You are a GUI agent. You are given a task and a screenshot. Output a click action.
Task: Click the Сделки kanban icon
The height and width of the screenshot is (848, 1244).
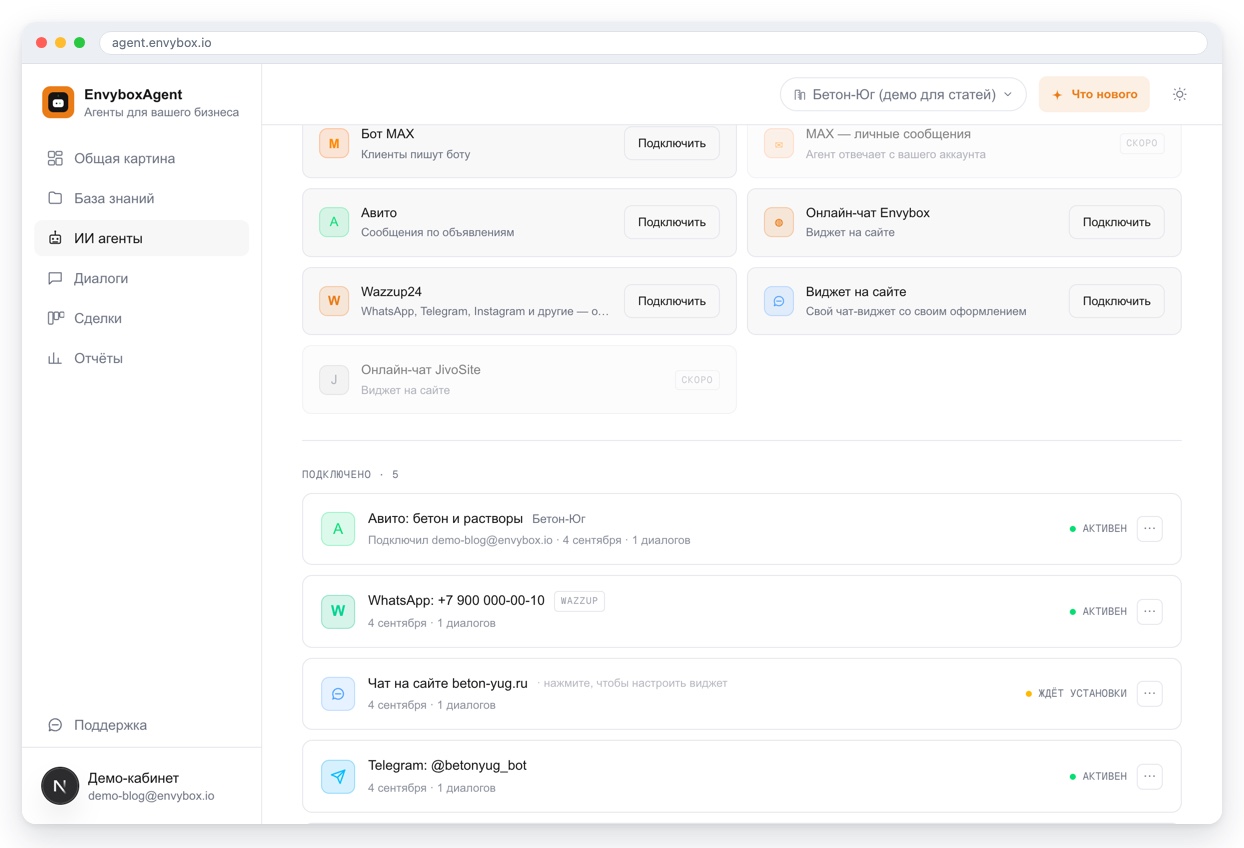55,318
